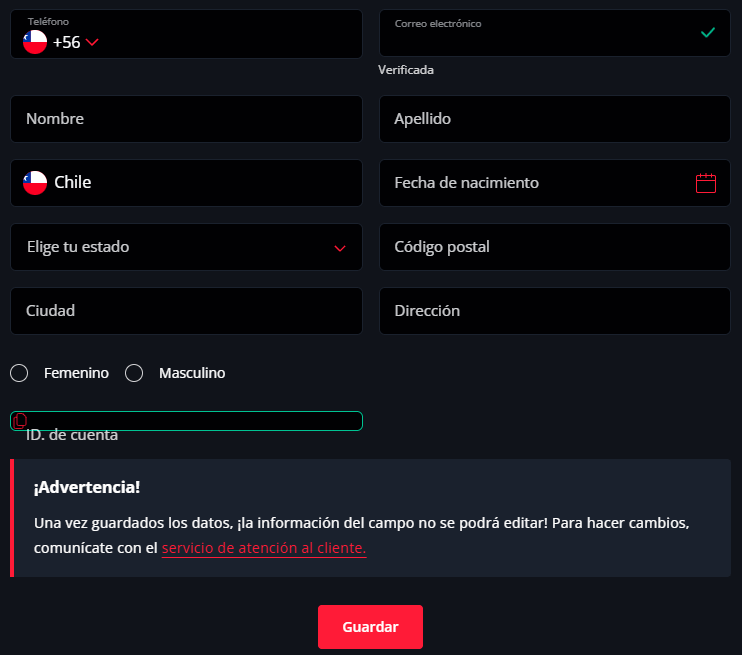Click the Dirección input field

click(x=555, y=311)
